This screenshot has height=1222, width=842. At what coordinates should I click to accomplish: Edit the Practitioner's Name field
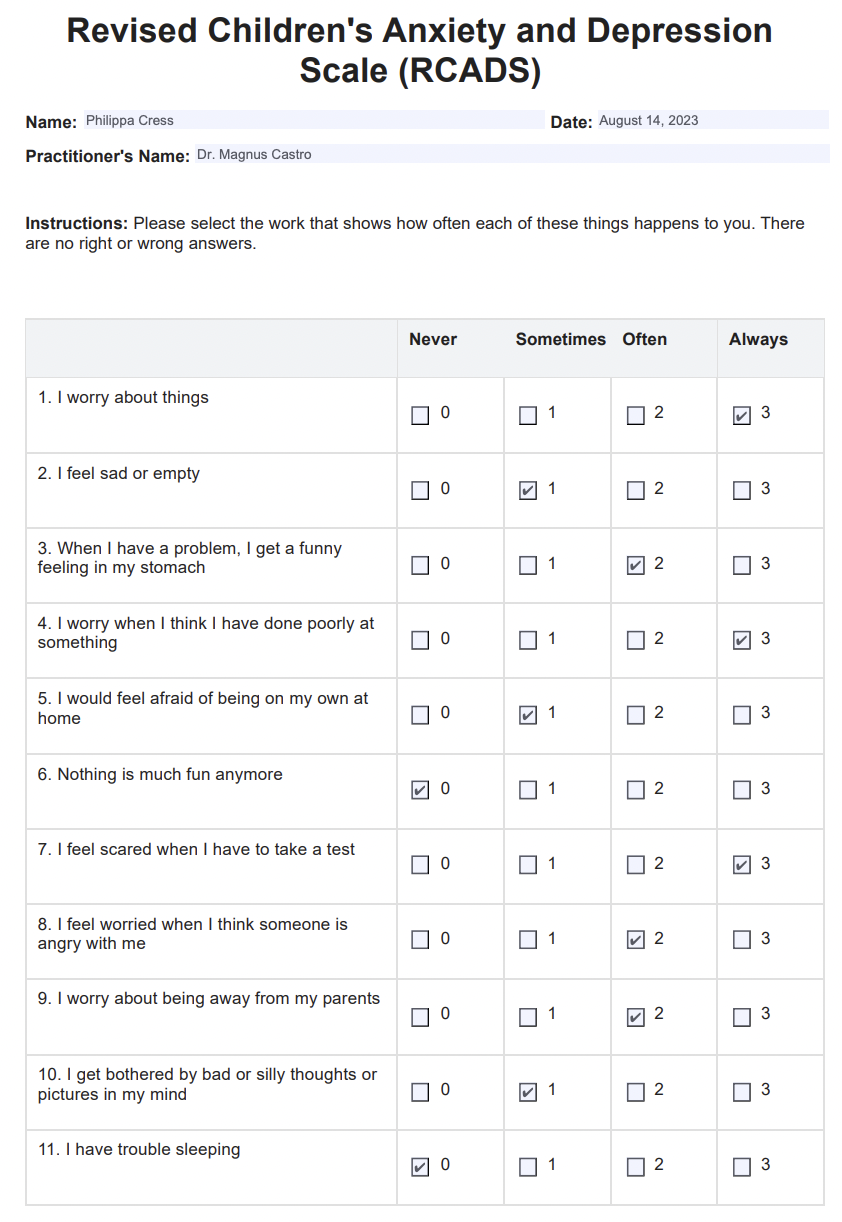(510, 155)
